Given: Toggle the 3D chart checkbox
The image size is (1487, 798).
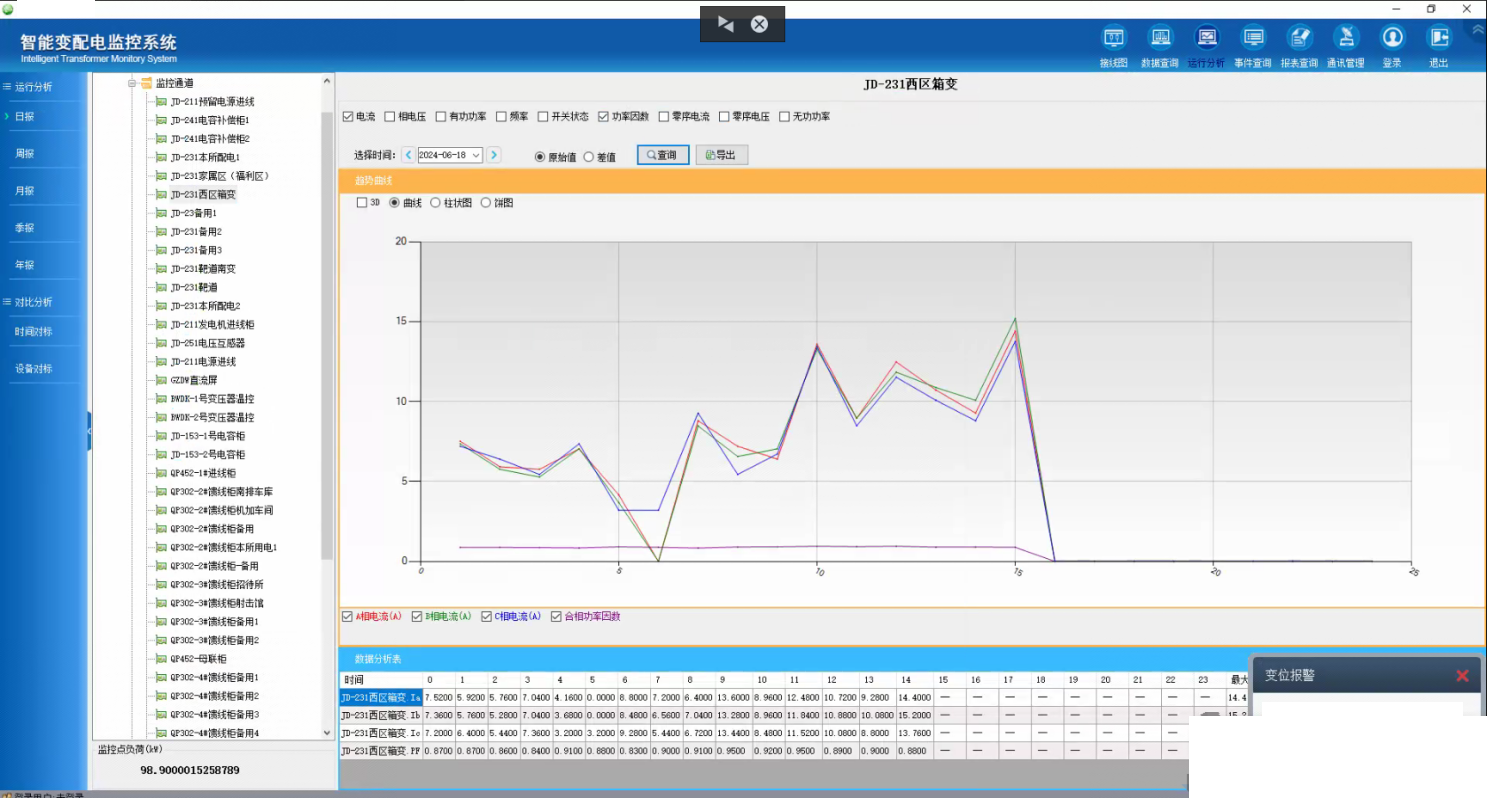Looking at the screenshot, I should tap(362, 203).
